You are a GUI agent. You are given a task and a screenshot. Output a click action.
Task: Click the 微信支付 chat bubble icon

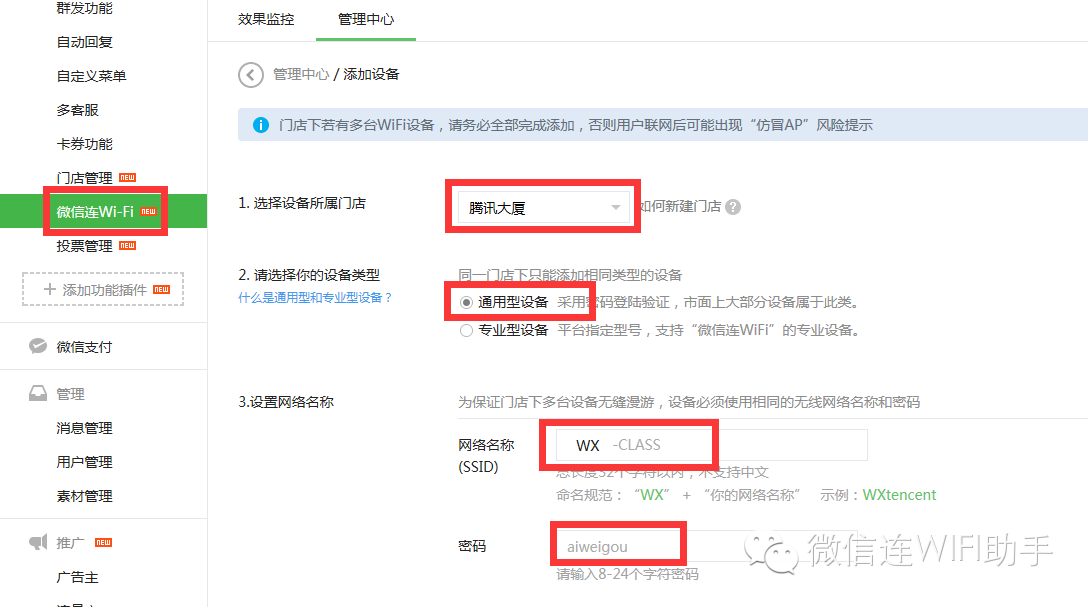coord(37,346)
